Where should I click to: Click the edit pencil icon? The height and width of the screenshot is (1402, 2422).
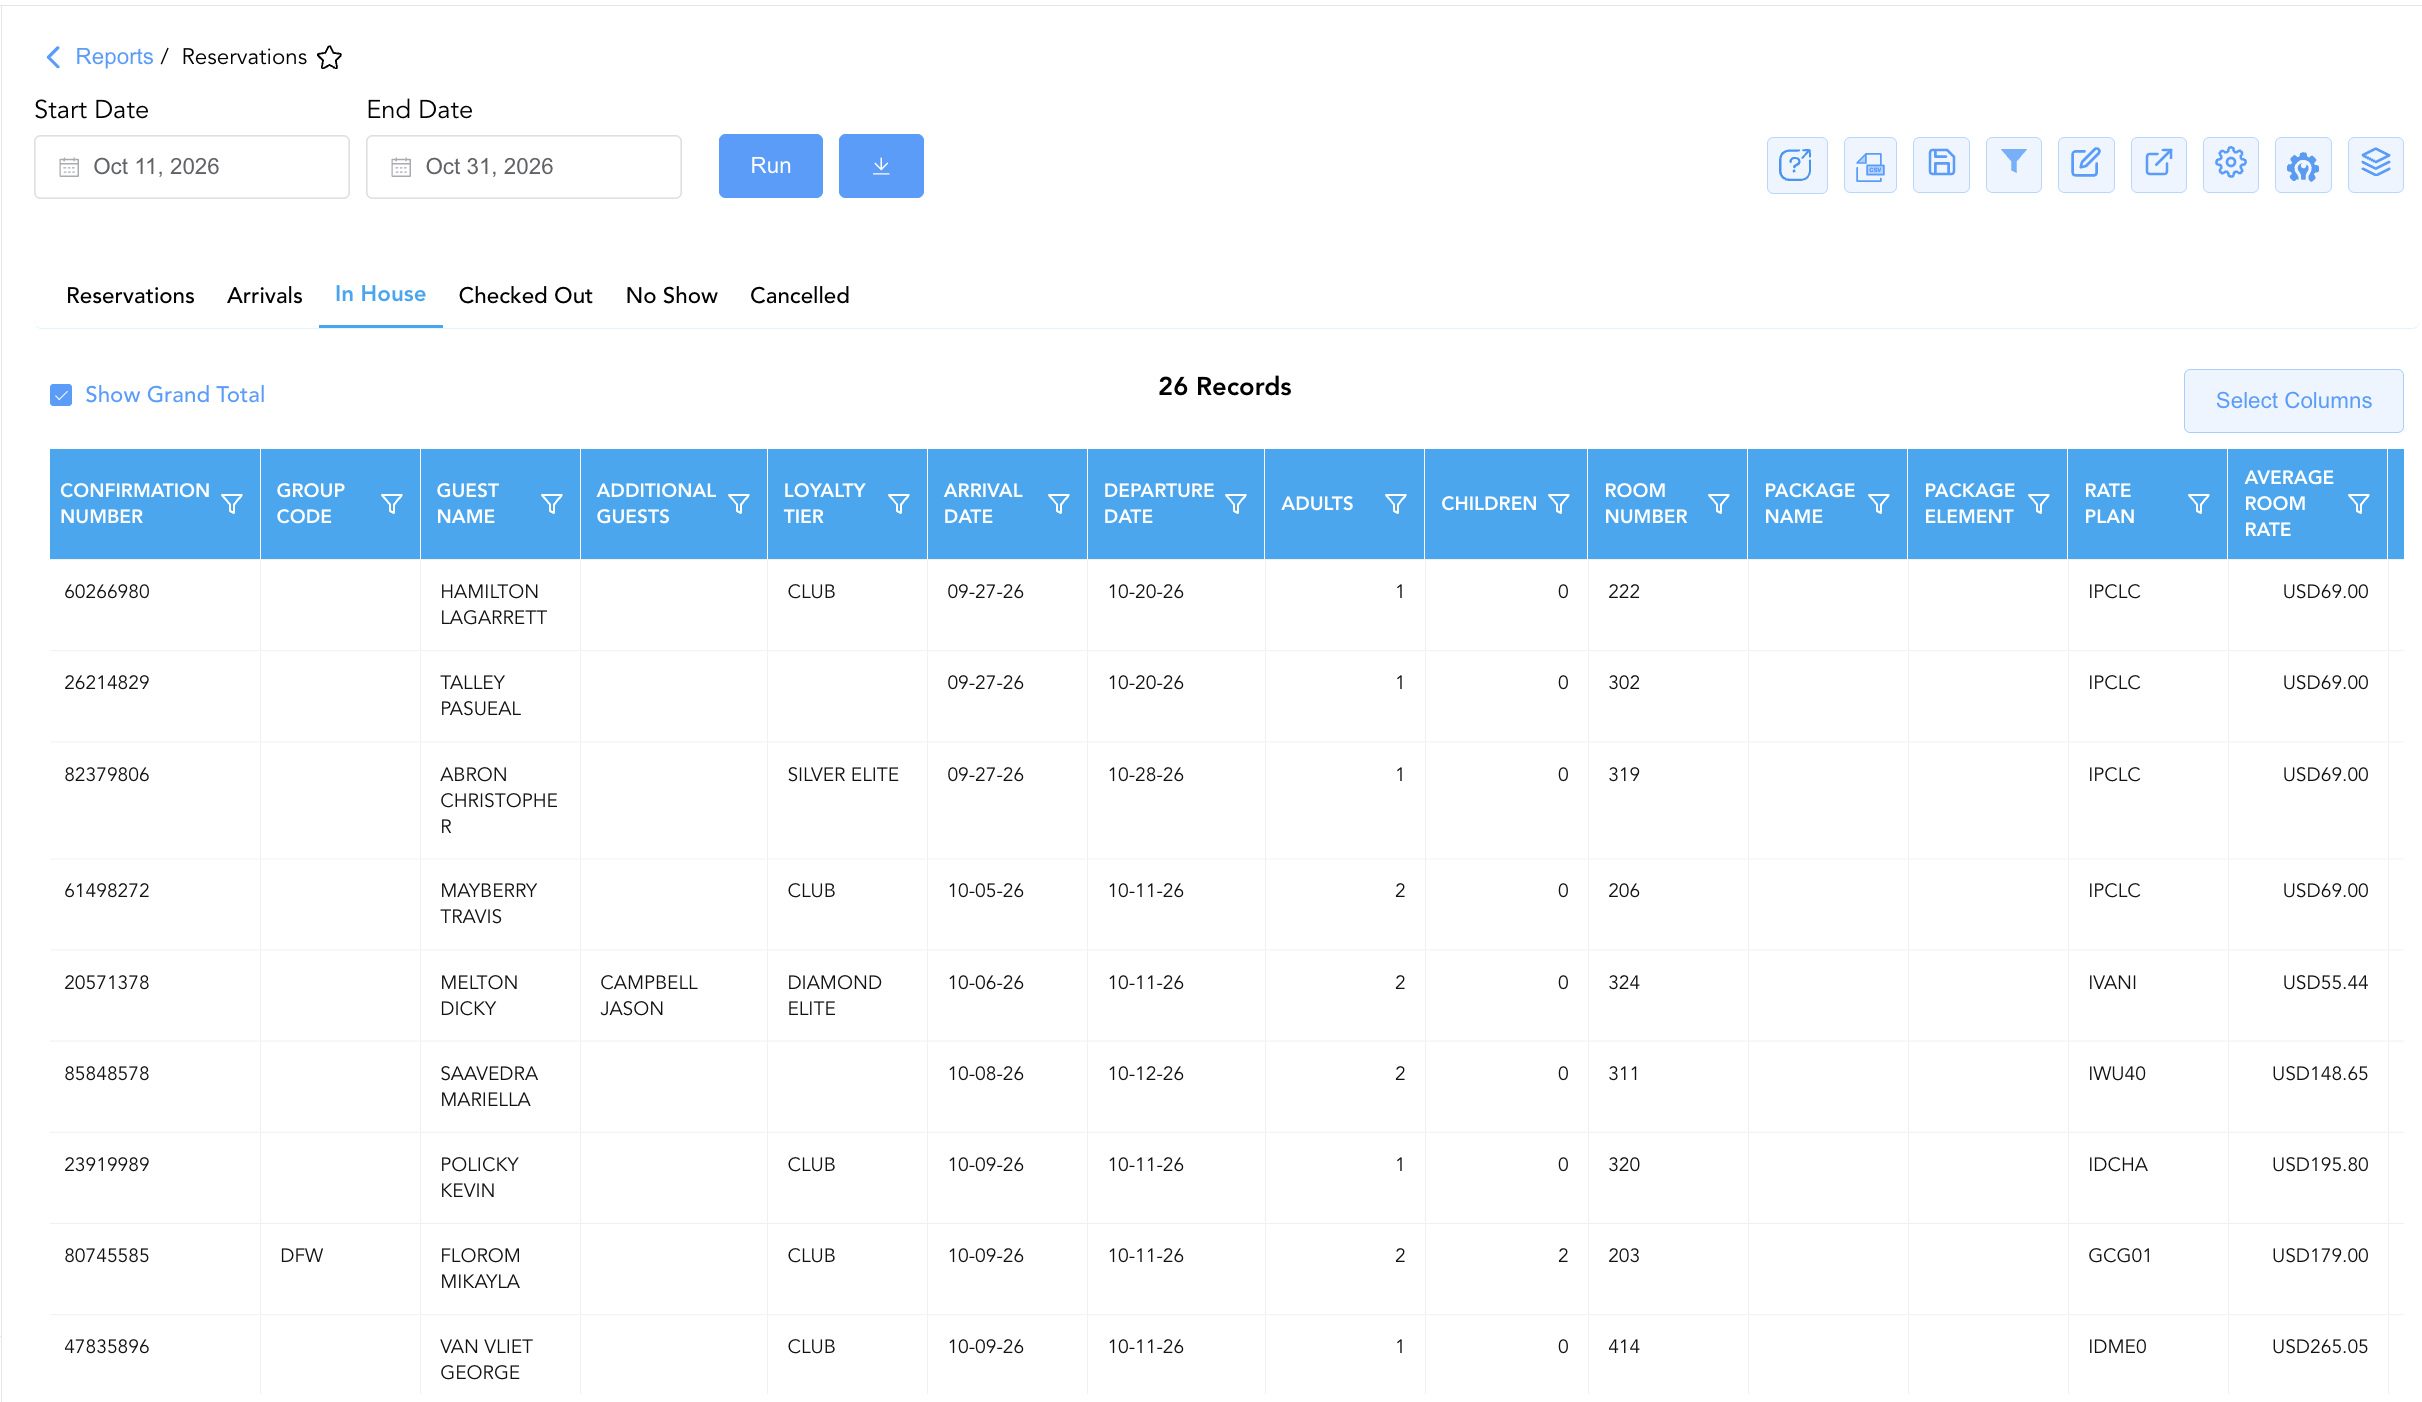2086,165
